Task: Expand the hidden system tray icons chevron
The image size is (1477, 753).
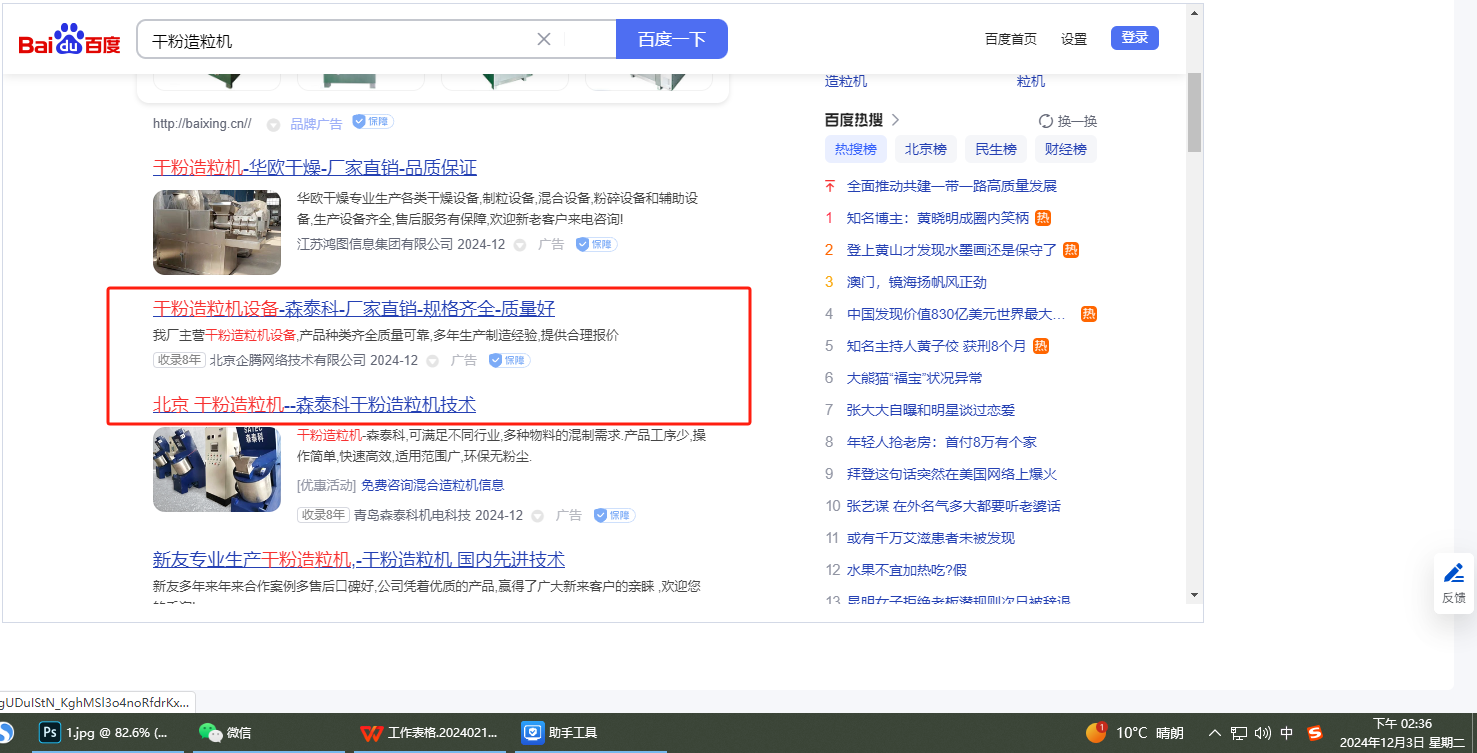Action: [1215, 732]
